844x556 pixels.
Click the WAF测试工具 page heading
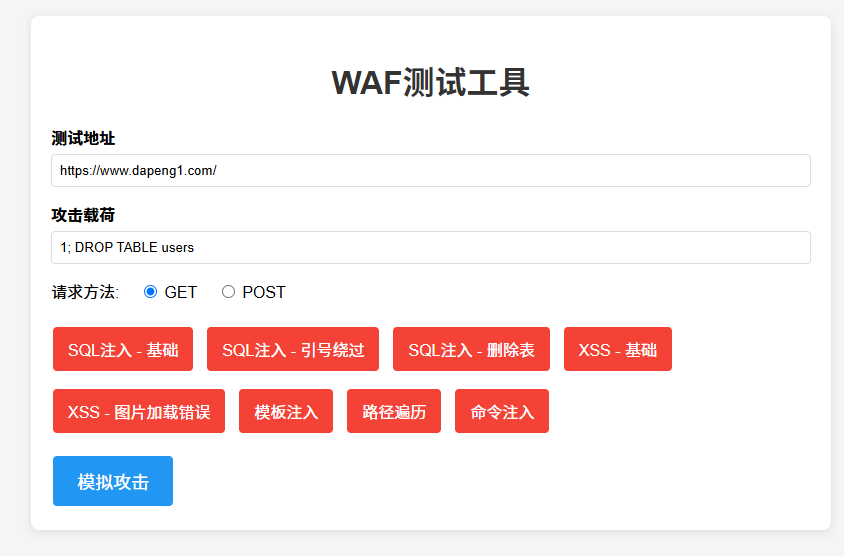[430, 83]
